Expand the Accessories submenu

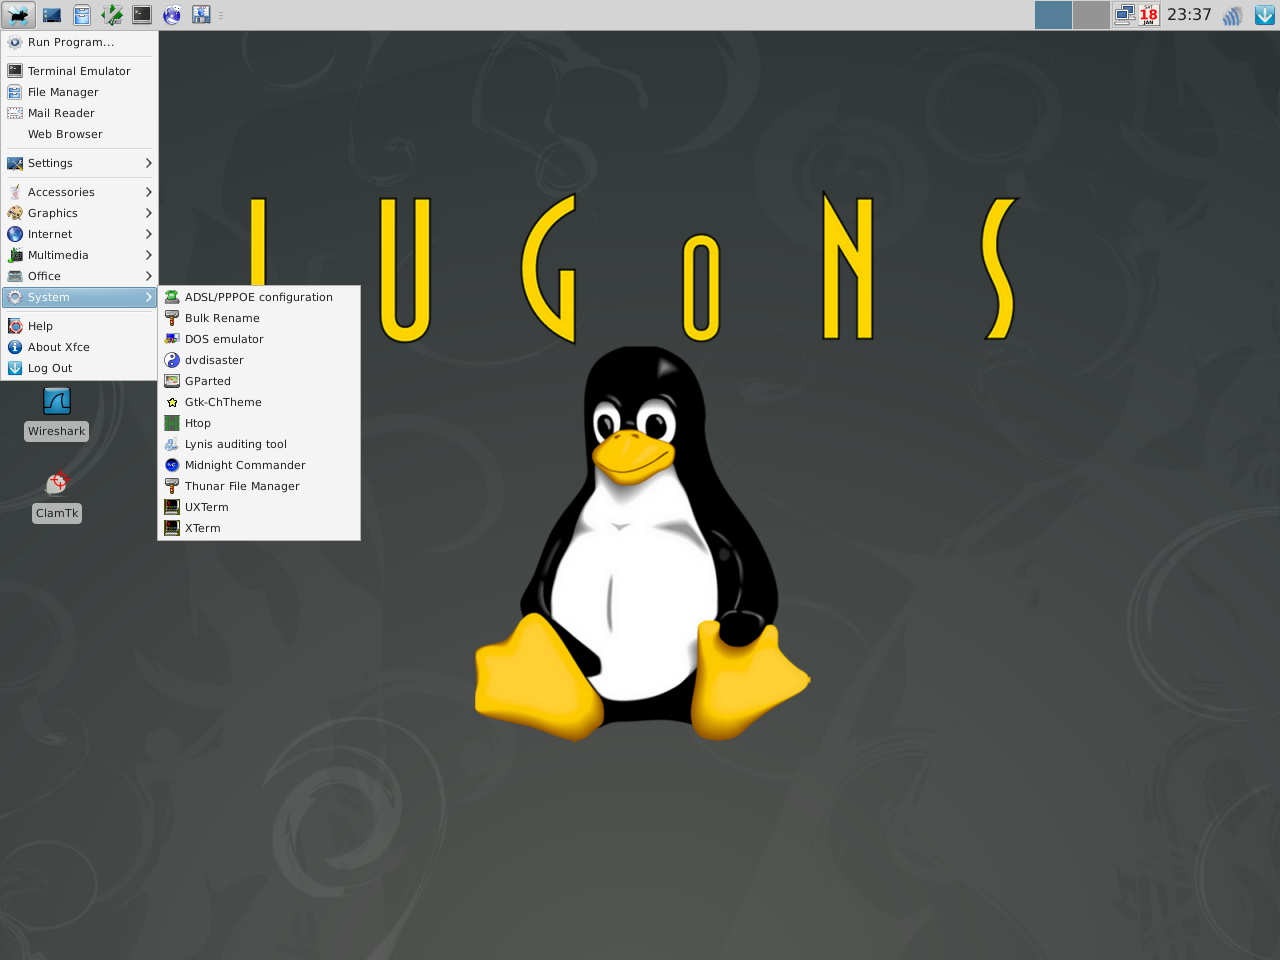tap(79, 192)
